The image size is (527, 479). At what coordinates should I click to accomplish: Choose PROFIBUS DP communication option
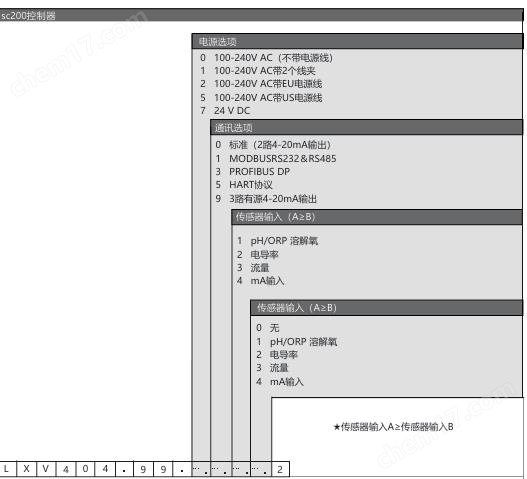(x=252, y=171)
